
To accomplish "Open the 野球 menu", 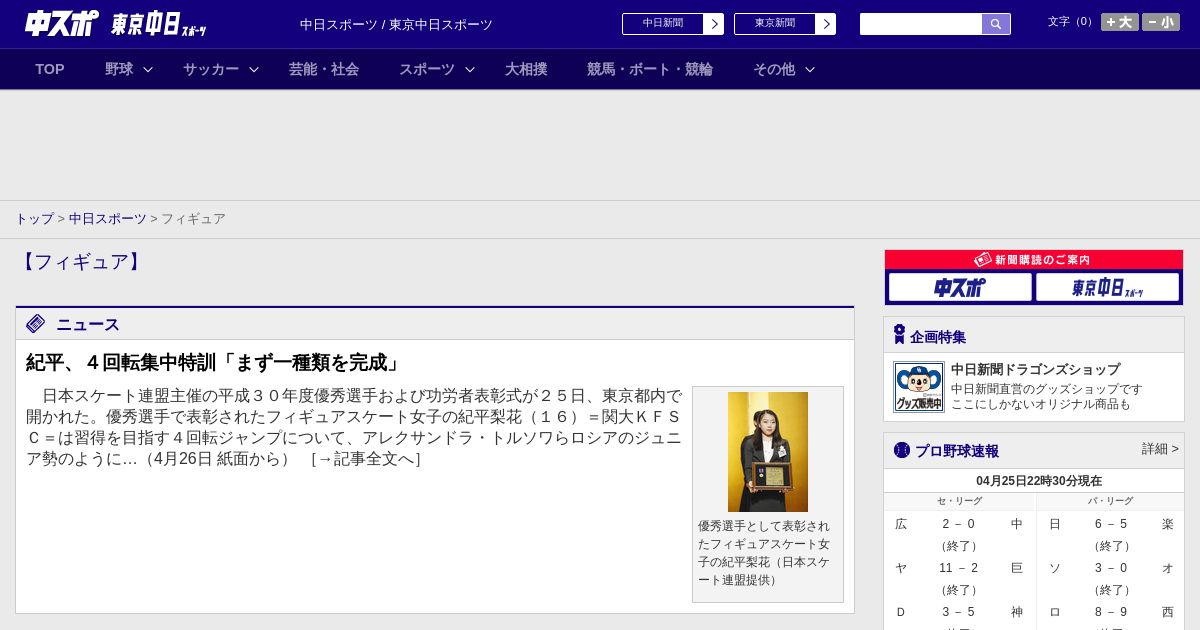I will tap(119, 69).
